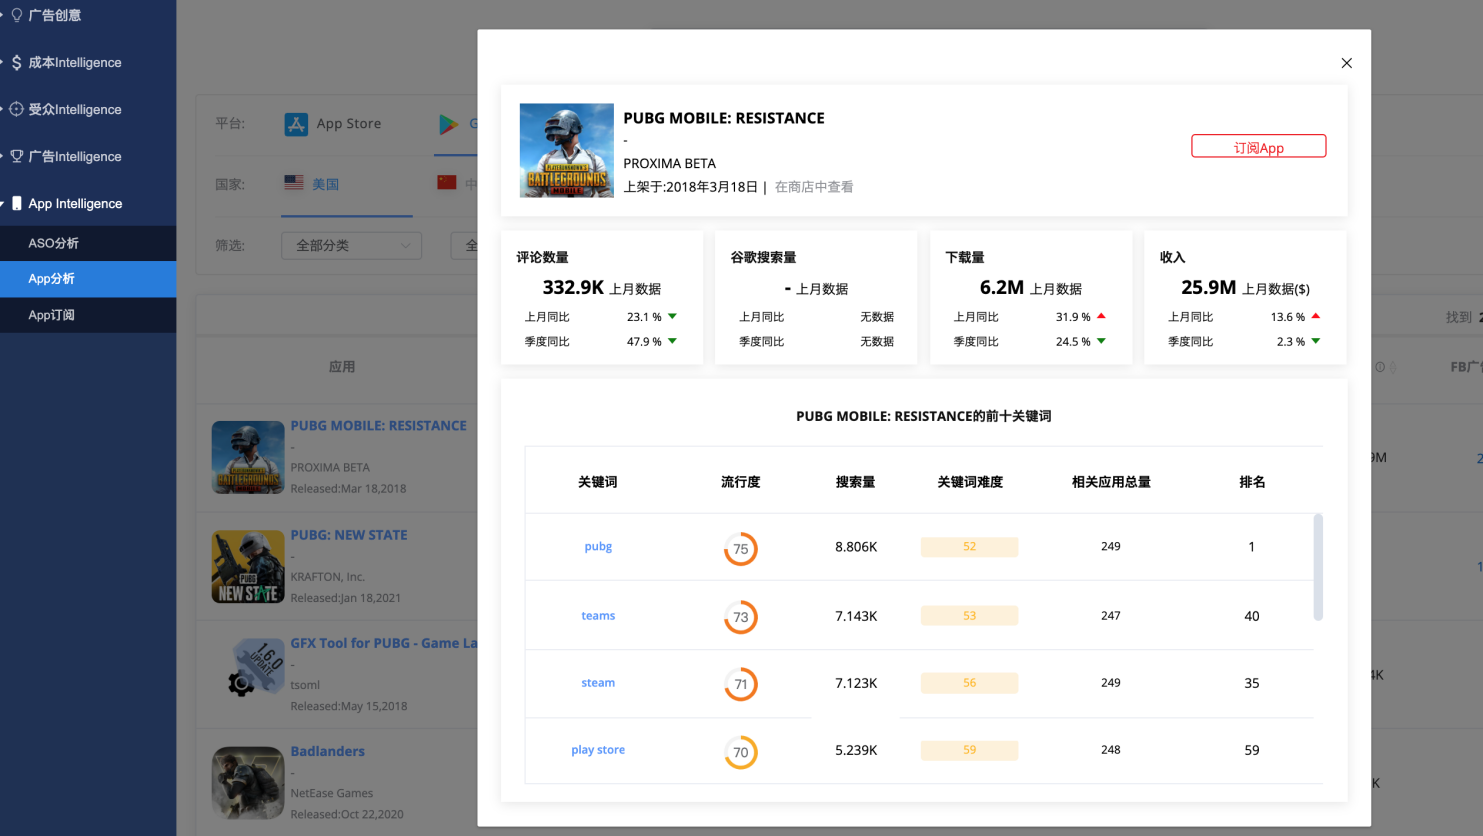Click difficulty bar with value 52

point(969,546)
